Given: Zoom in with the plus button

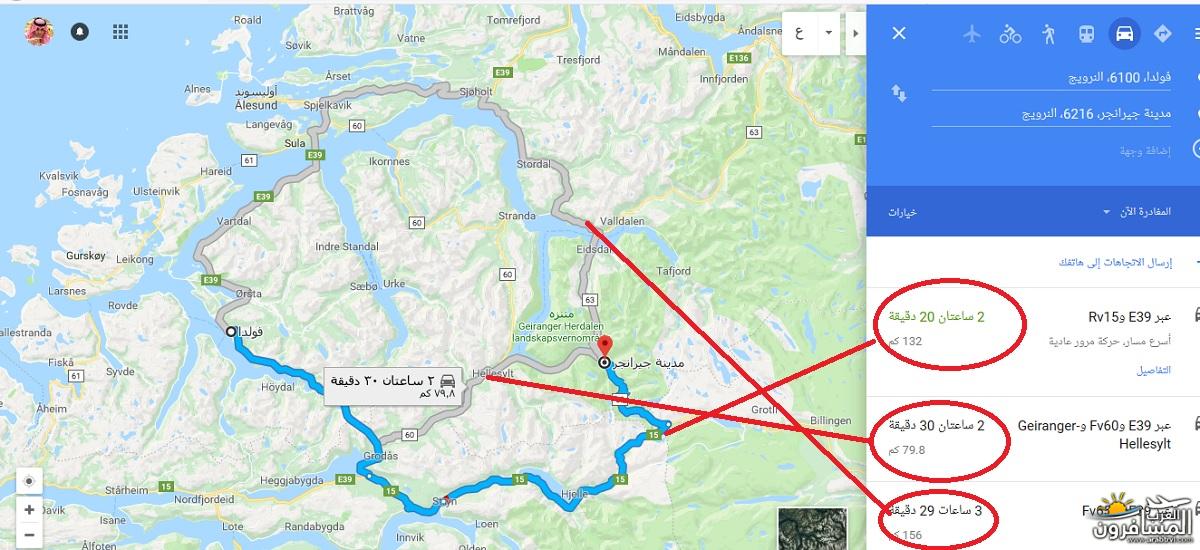Looking at the screenshot, I should point(29,510).
